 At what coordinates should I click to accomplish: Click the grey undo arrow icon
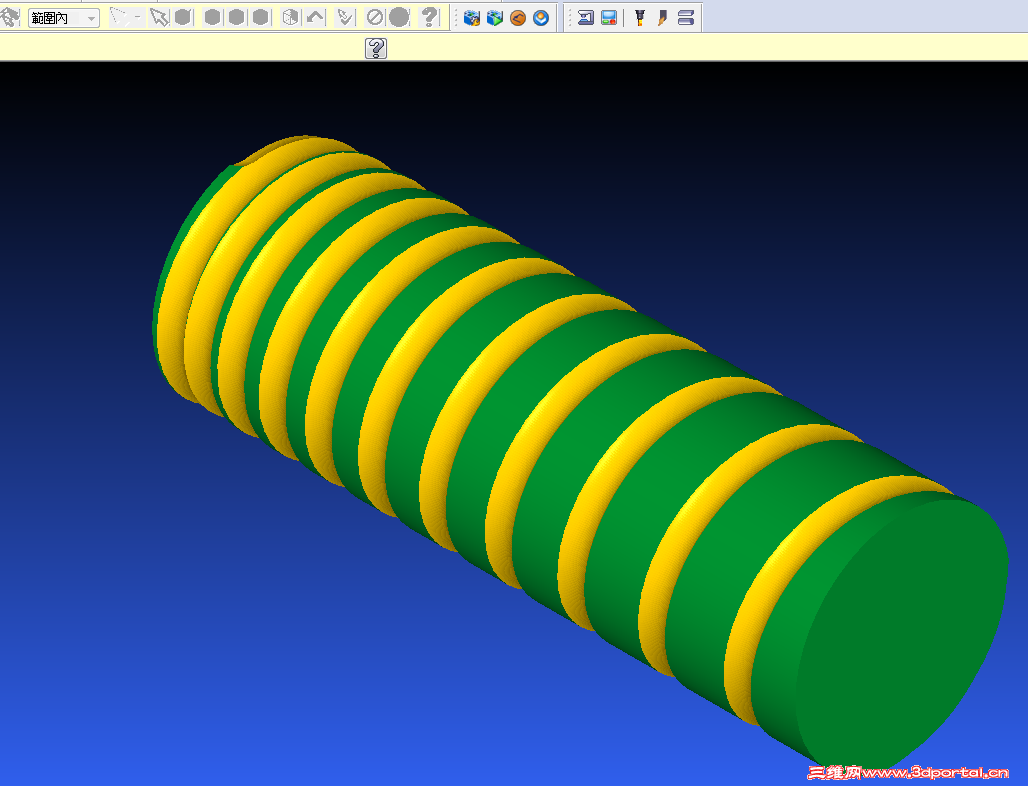[315, 17]
